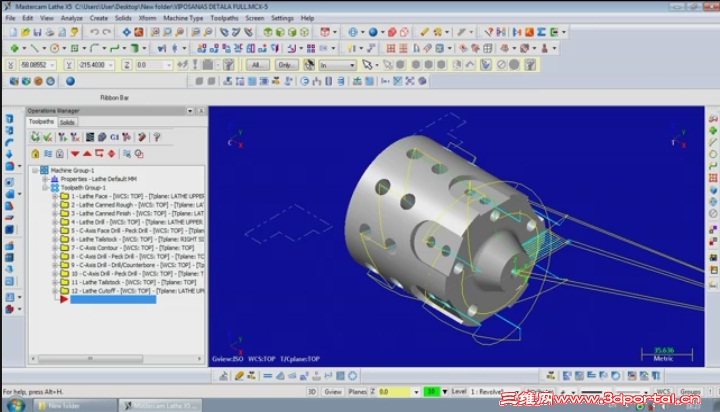Click the Analyze question-mark icon
Image resolution: width=720 pixels, height=412 pixels.
click(x=489, y=32)
